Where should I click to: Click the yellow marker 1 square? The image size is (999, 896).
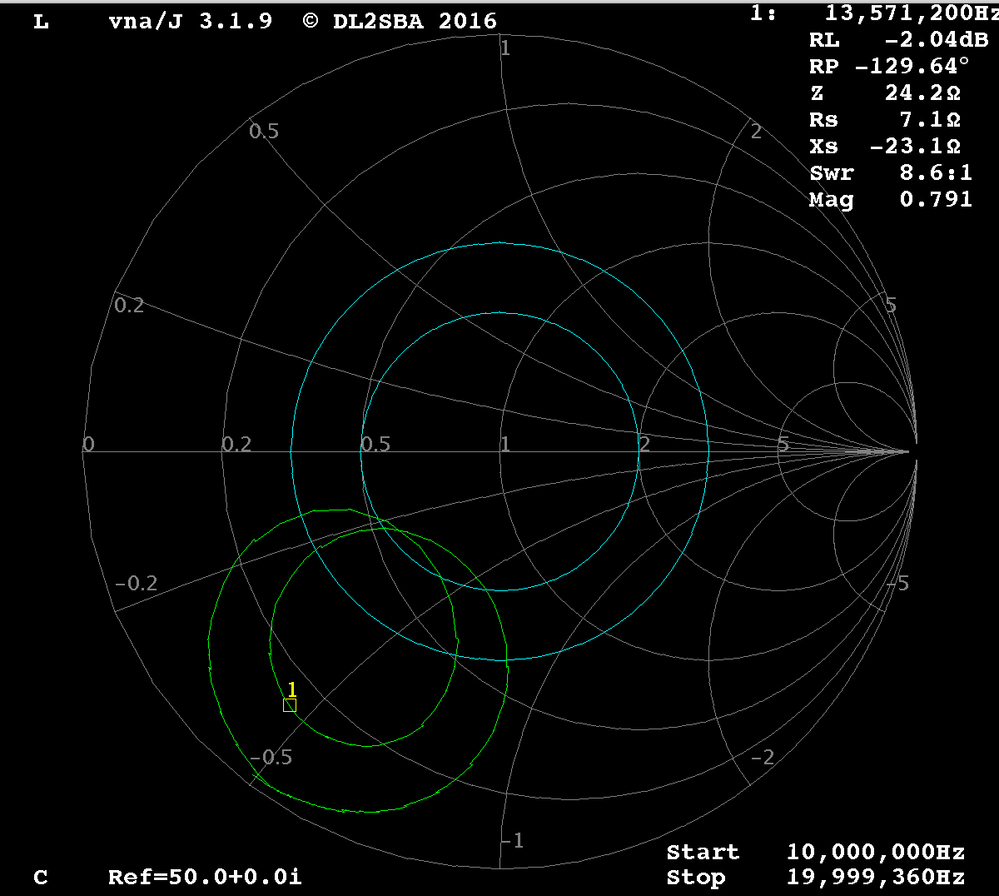[x=290, y=705]
